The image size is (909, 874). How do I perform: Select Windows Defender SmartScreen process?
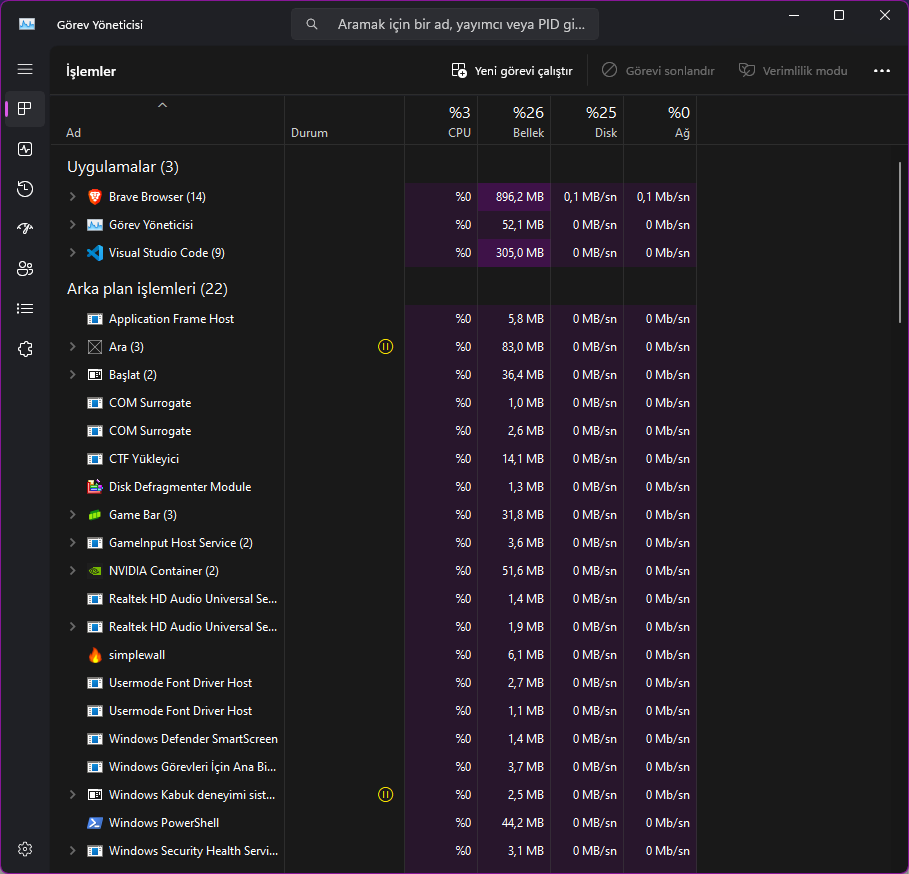374,739
